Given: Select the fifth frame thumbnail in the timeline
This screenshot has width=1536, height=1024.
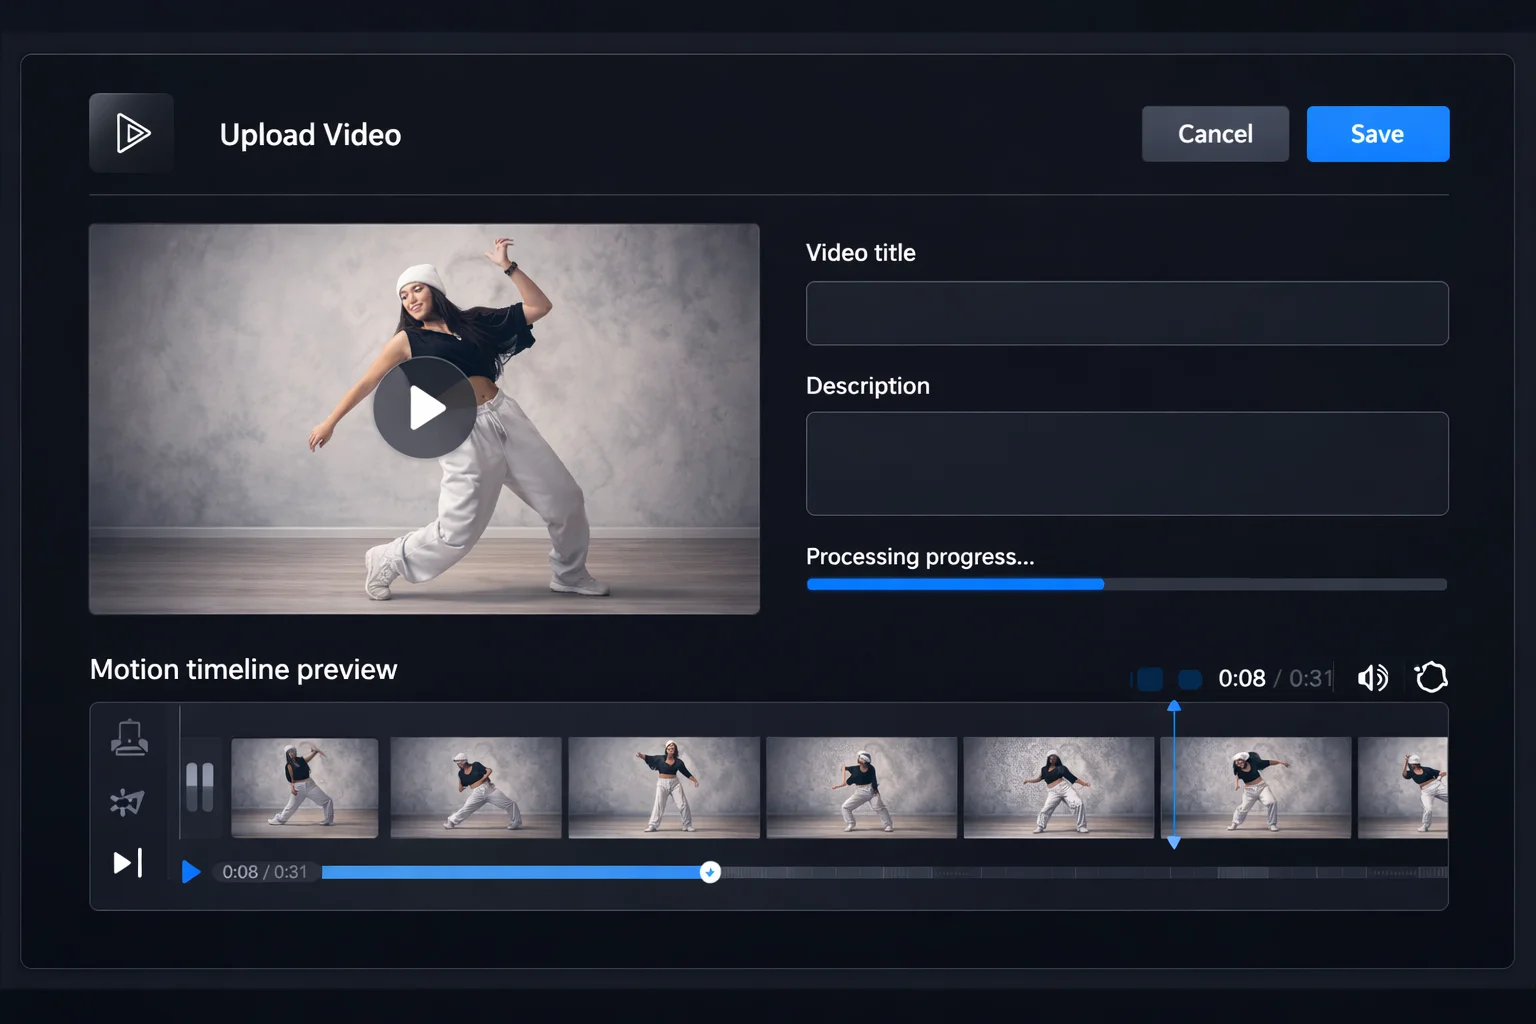Looking at the screenshot, I should pos(1059,788).
